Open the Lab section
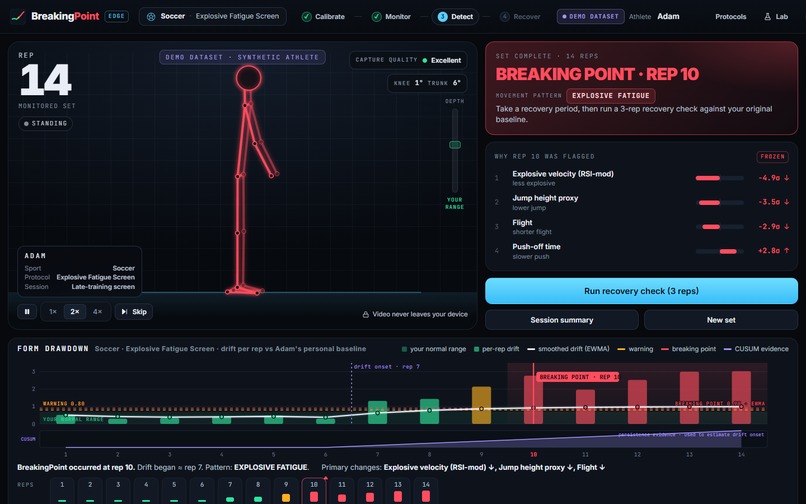Viewport: 806px width, 504px height. (776, 16)
